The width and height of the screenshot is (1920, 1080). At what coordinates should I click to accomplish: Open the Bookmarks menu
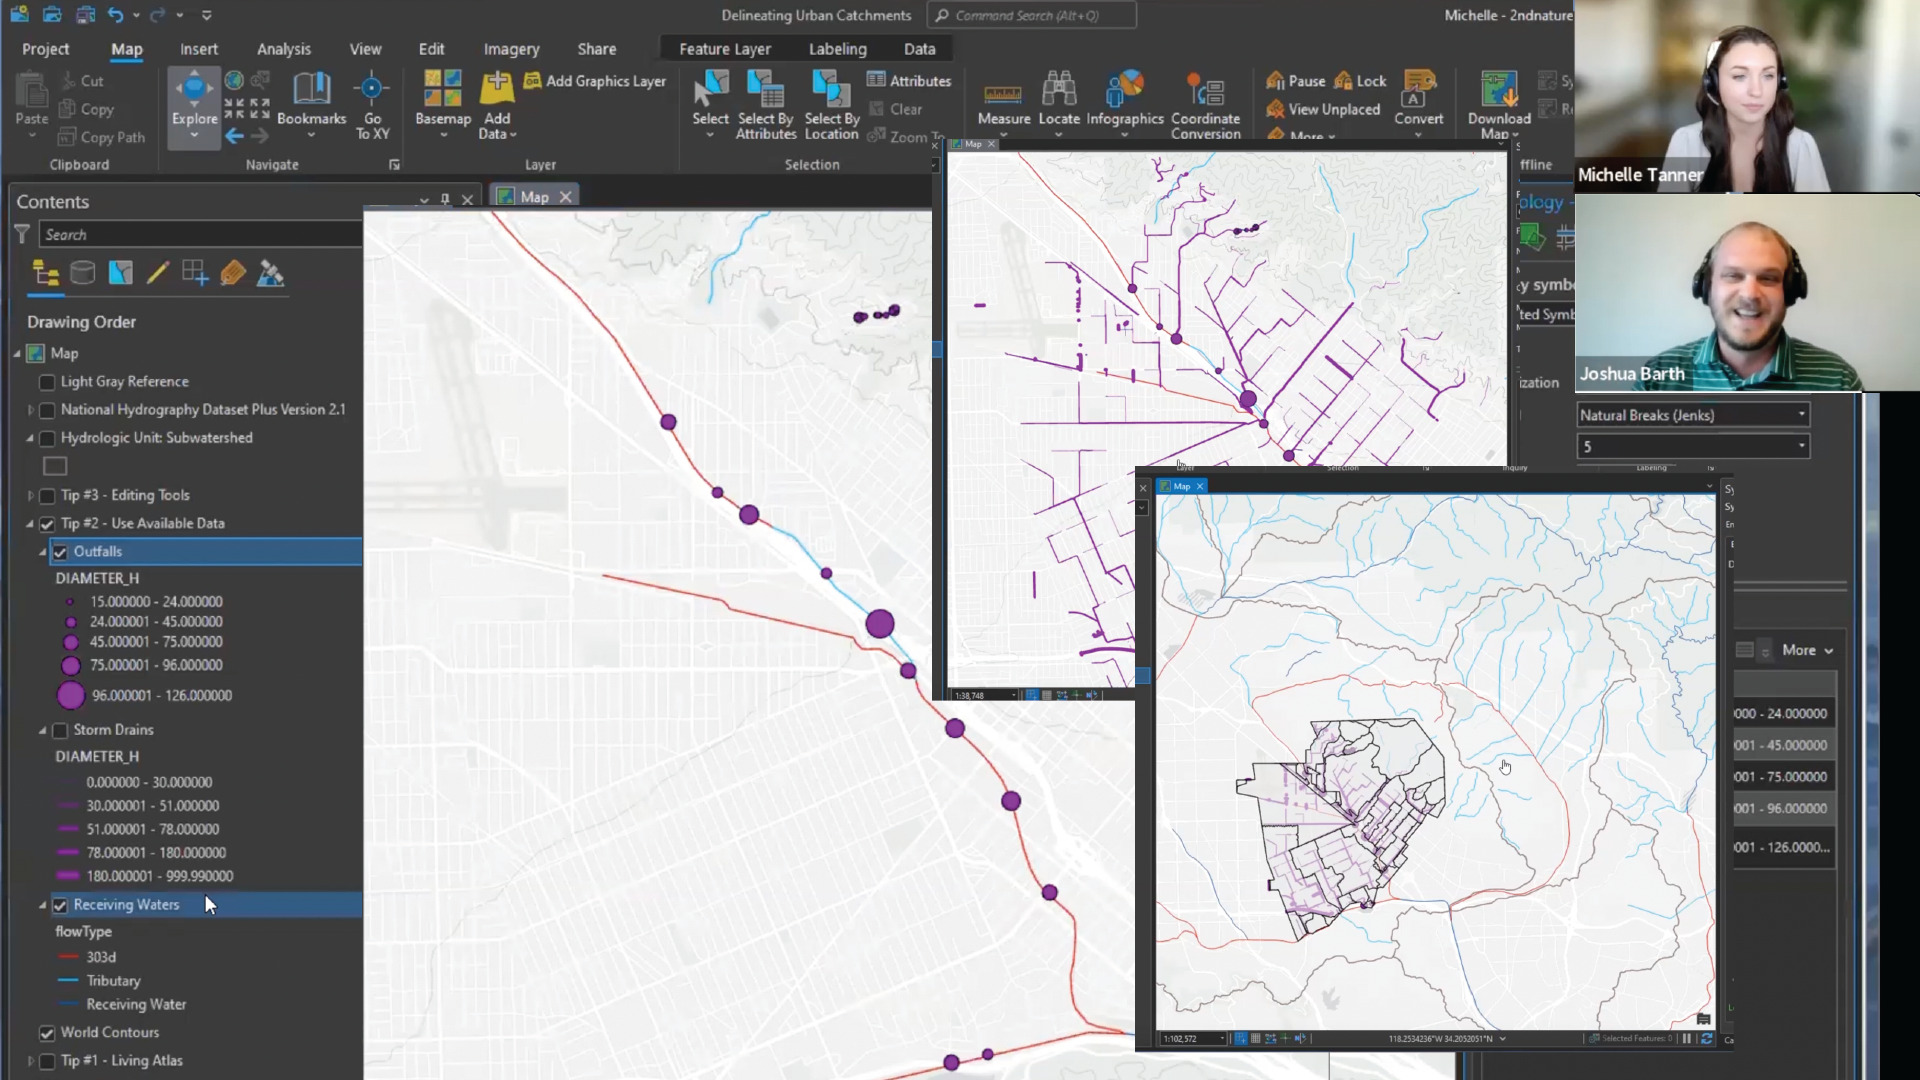coord(311,100)
